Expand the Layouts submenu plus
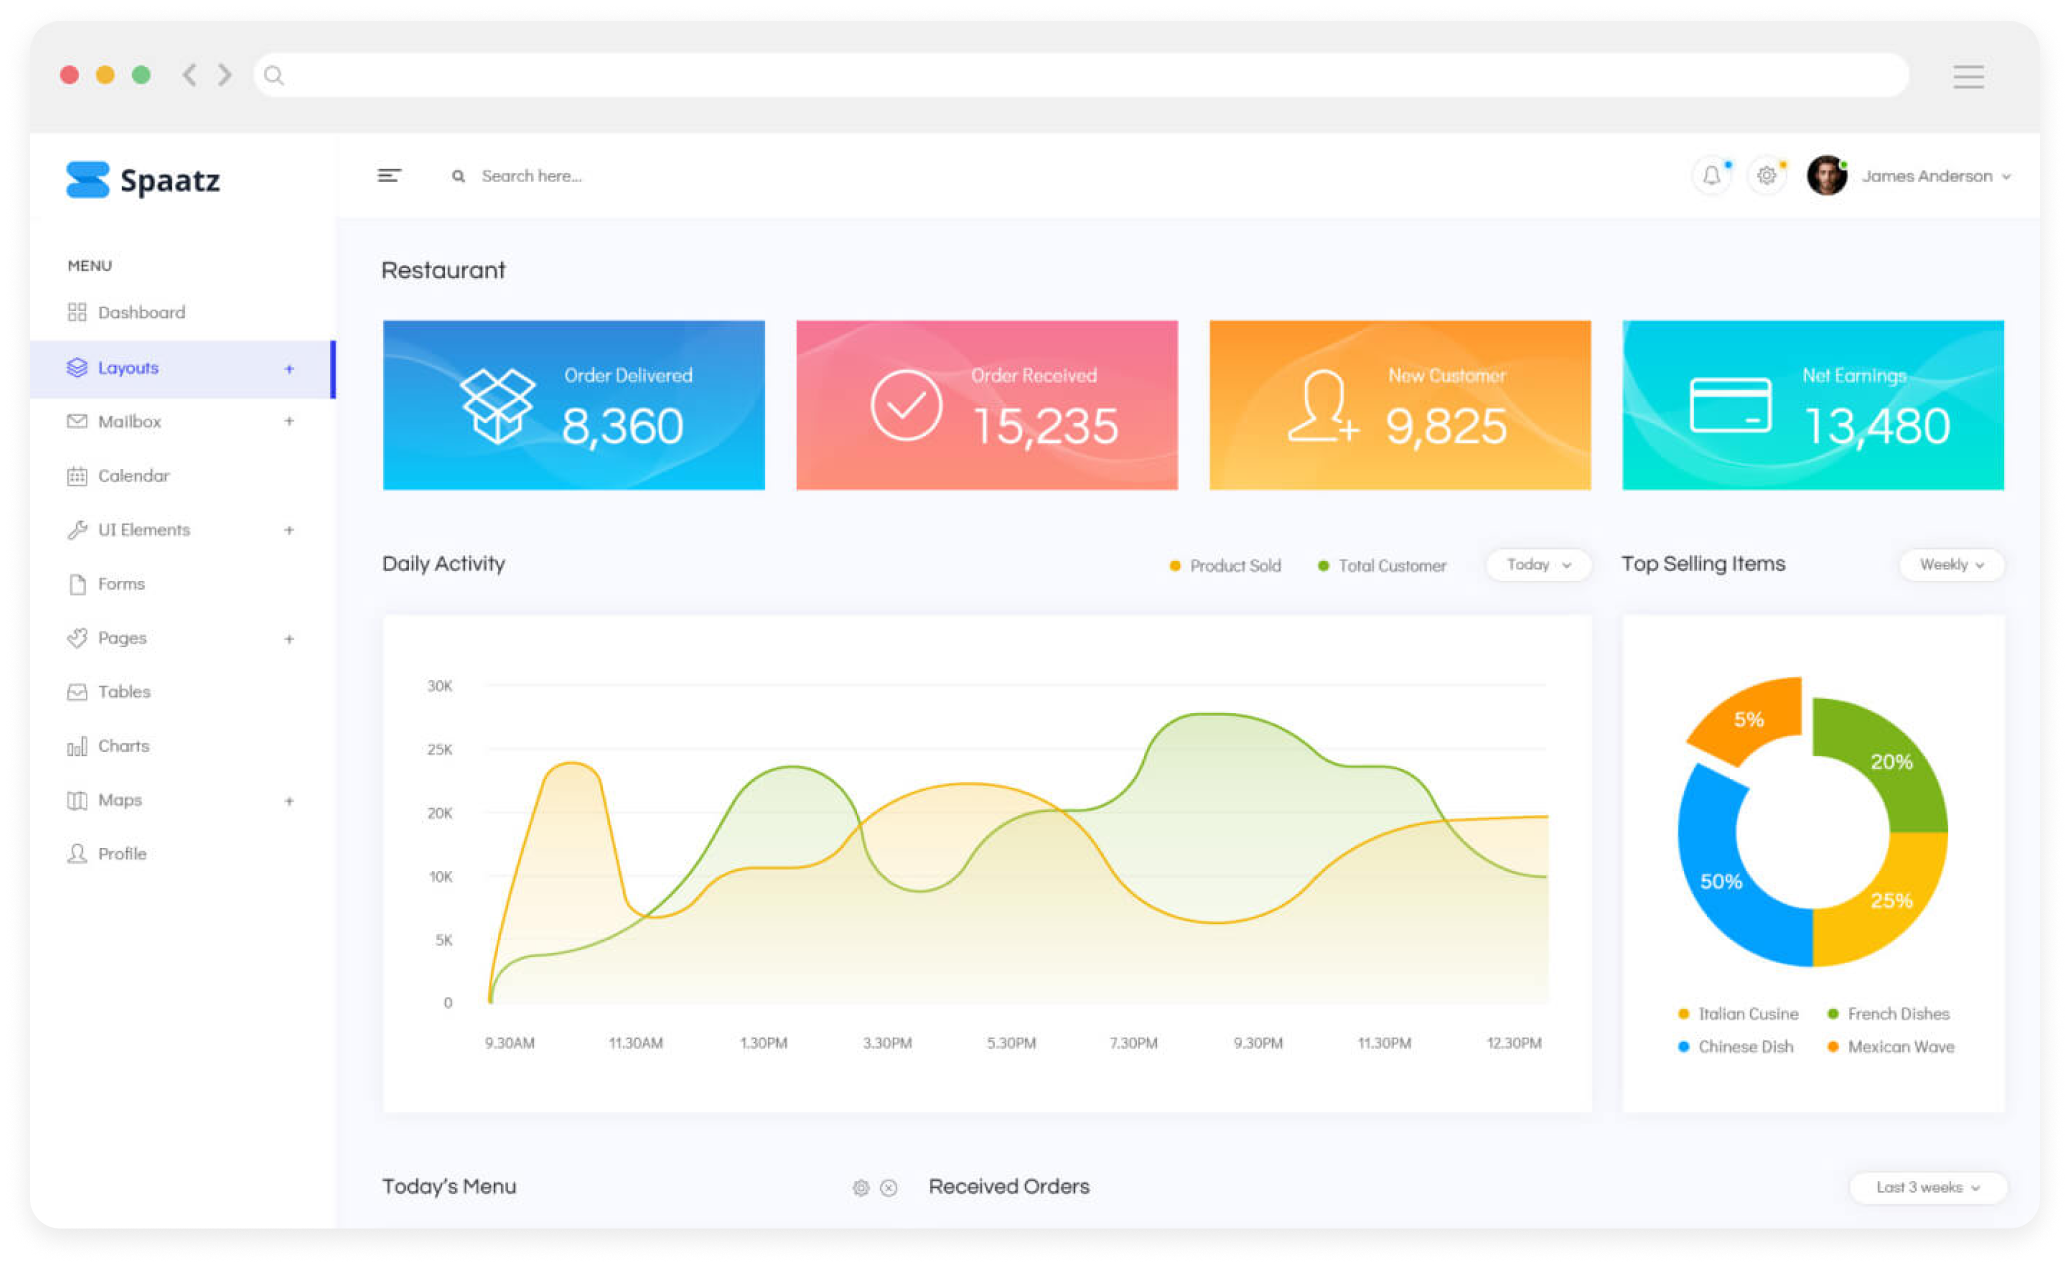 click(289, 369)
